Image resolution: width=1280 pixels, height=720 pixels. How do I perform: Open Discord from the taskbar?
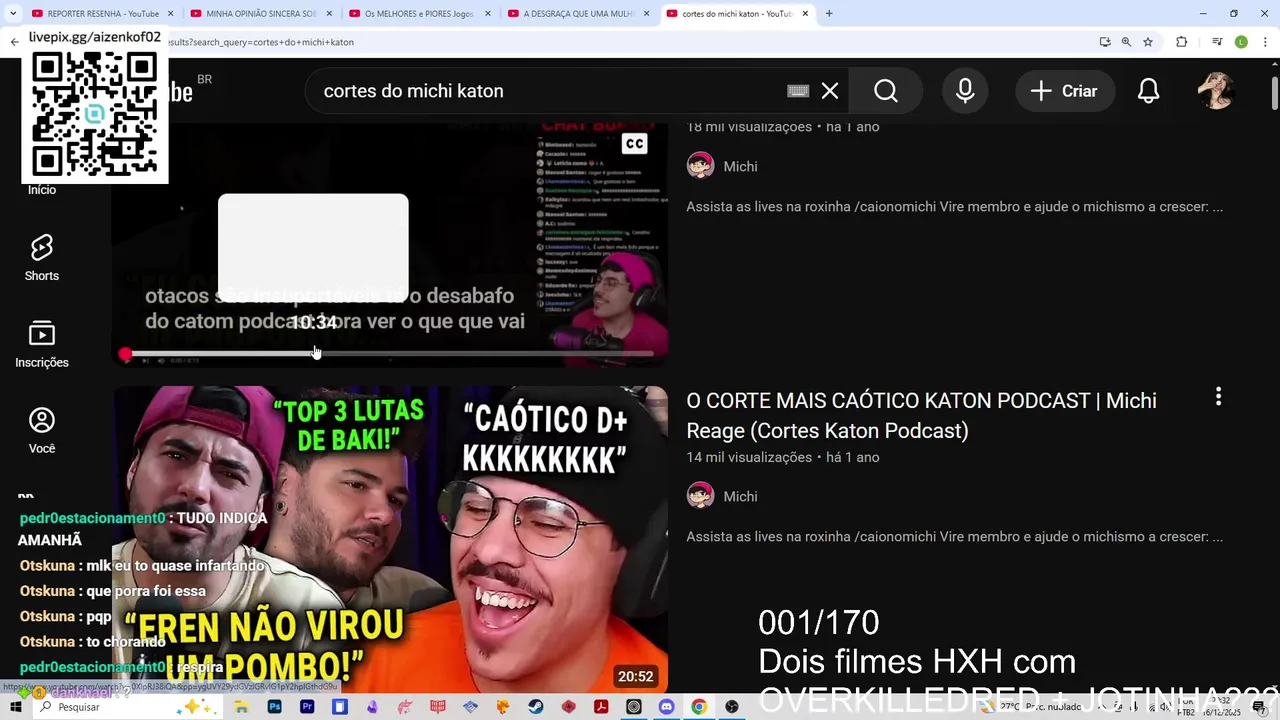[667, 707]
